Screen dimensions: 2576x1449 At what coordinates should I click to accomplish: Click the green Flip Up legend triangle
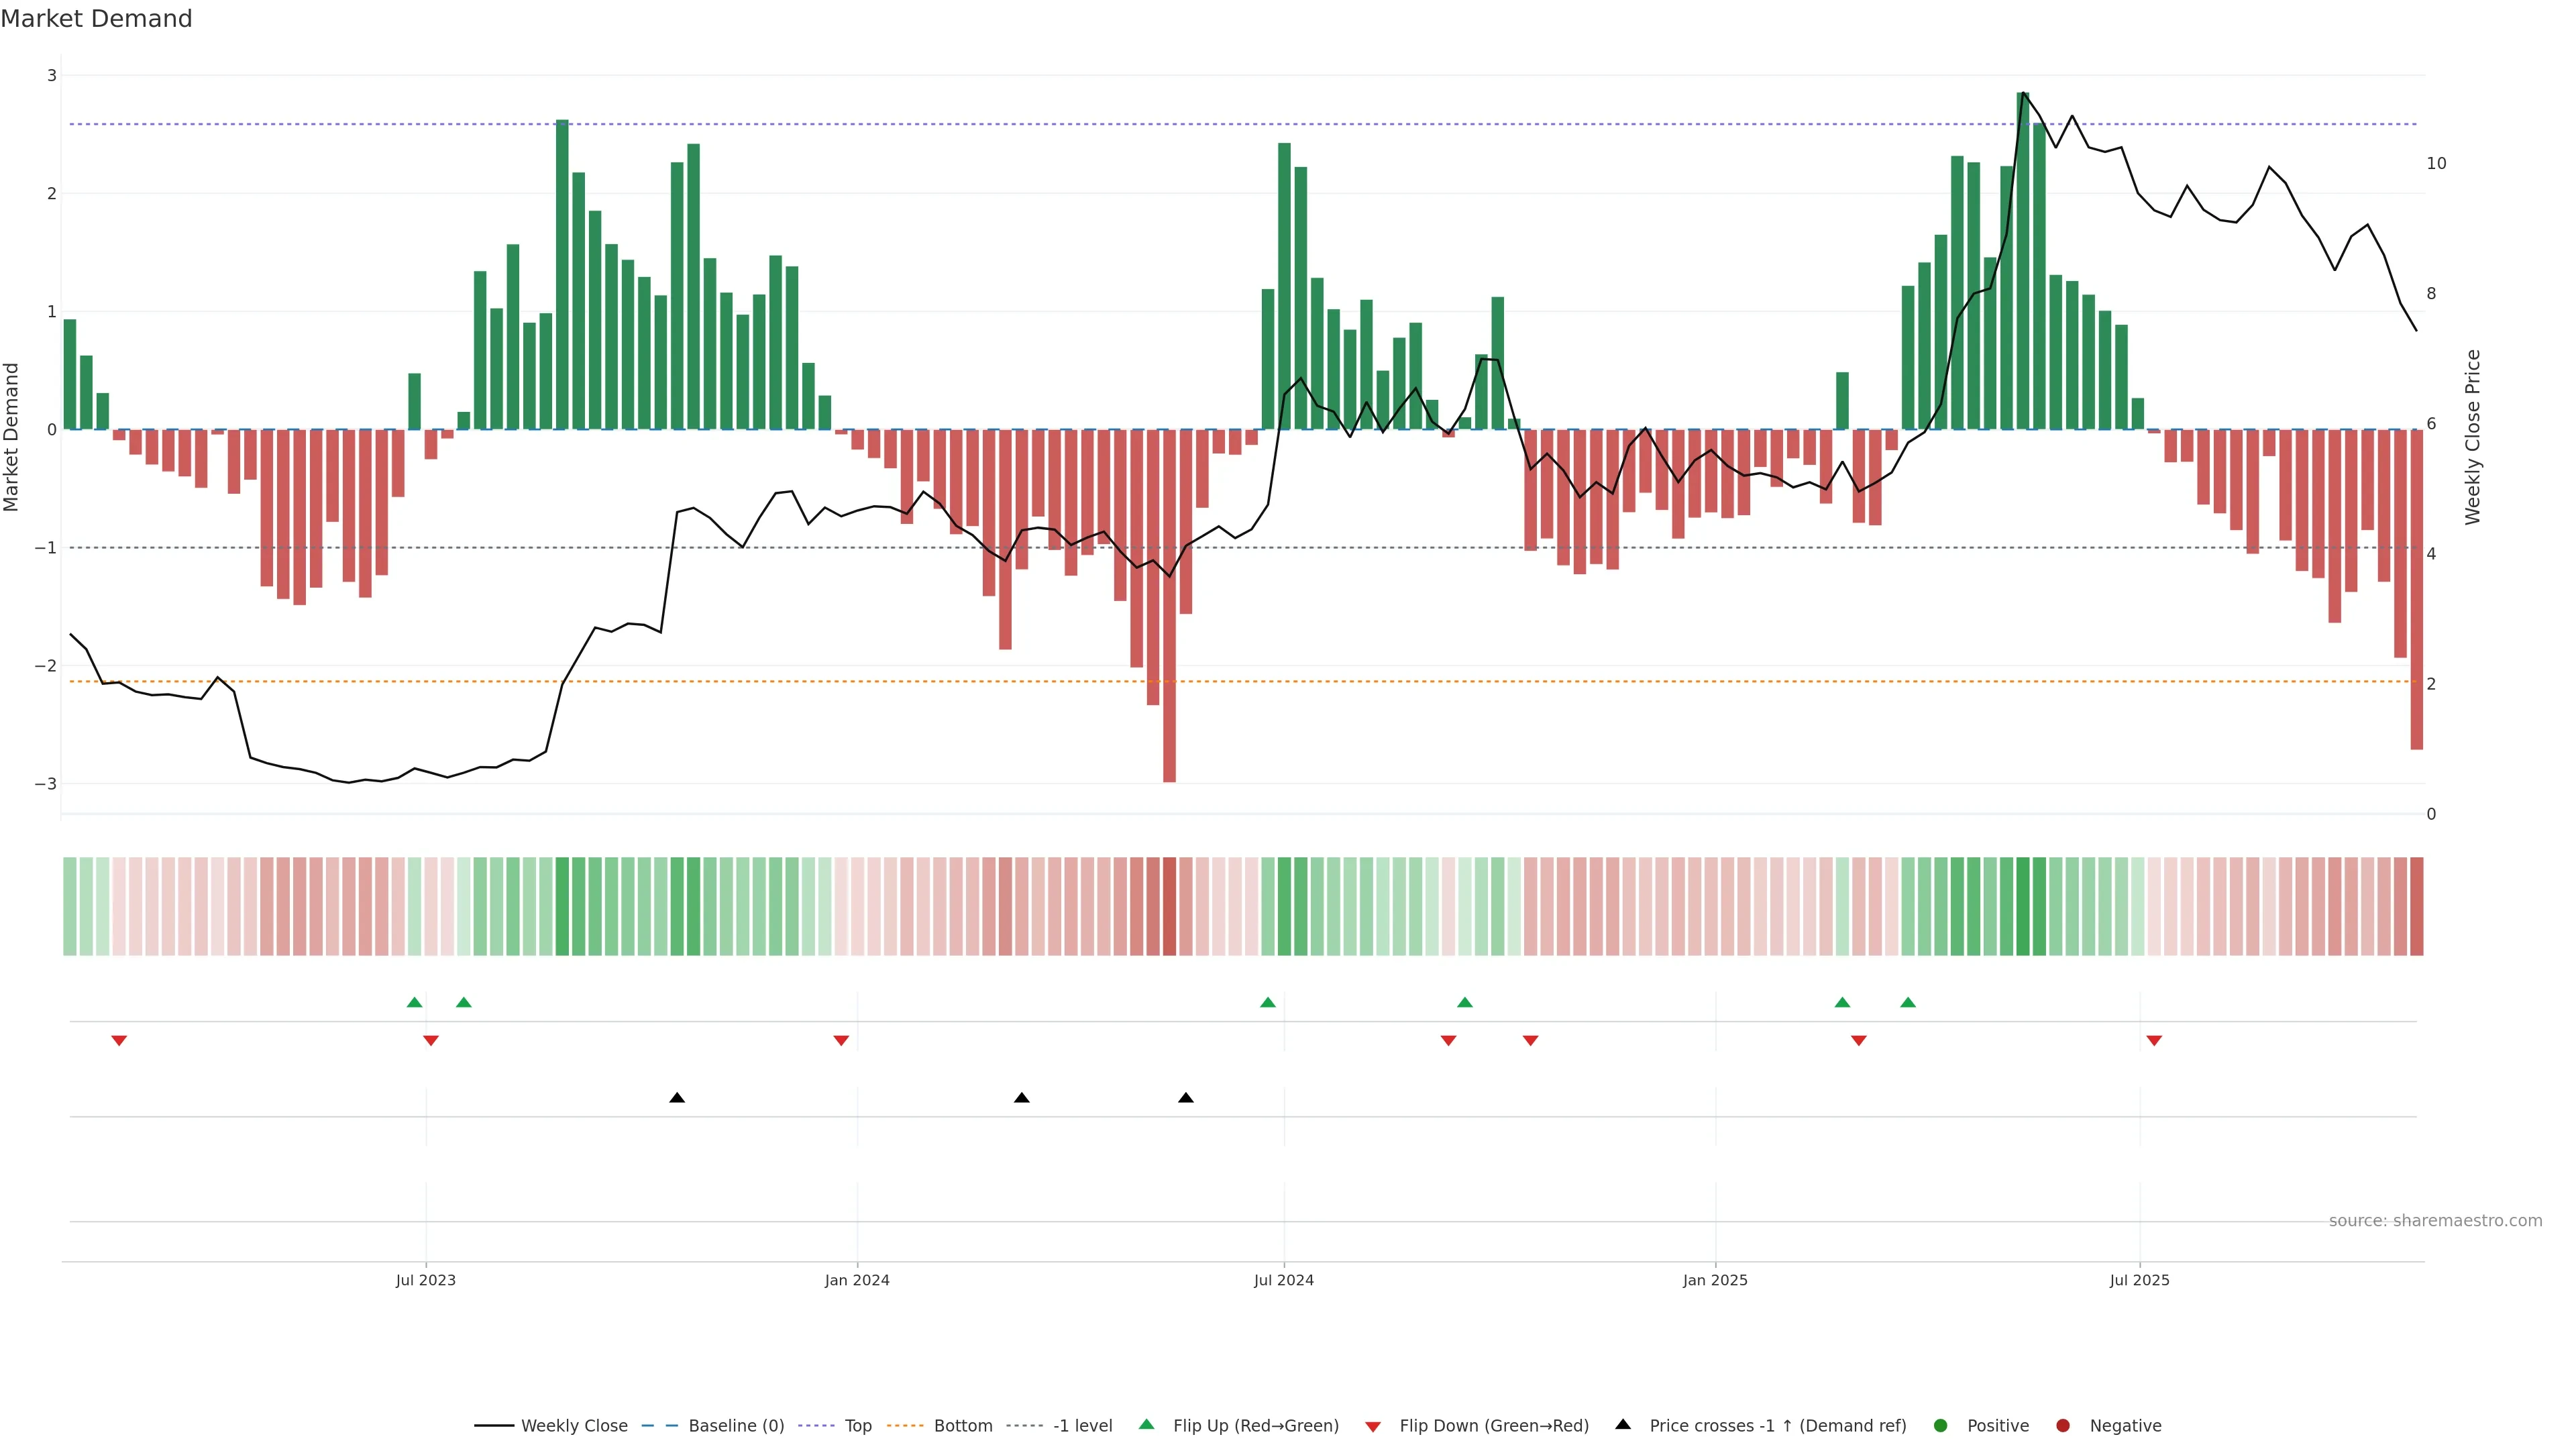[x=1146, y=1424]
